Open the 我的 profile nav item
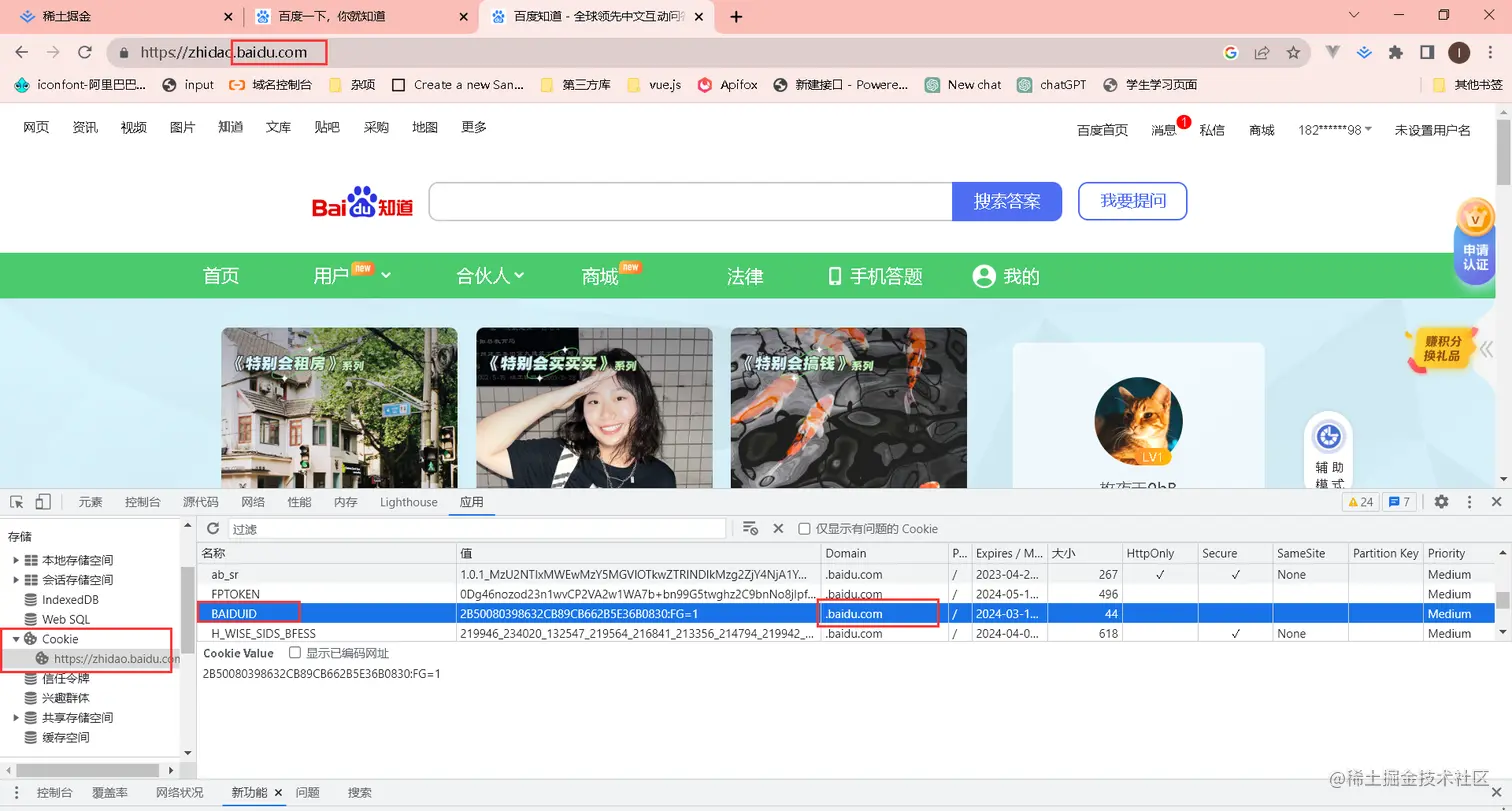Image resolution: width=1512 pixels, height=811 pixels. point(1006,276)
